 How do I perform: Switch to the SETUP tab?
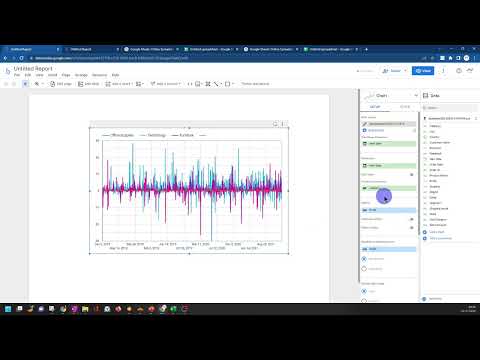coord(375,107)
